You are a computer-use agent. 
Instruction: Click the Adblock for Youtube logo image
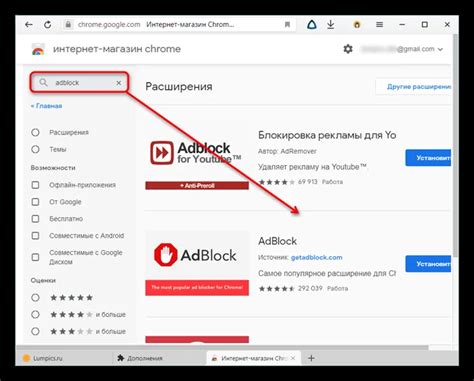click(197, 153)
